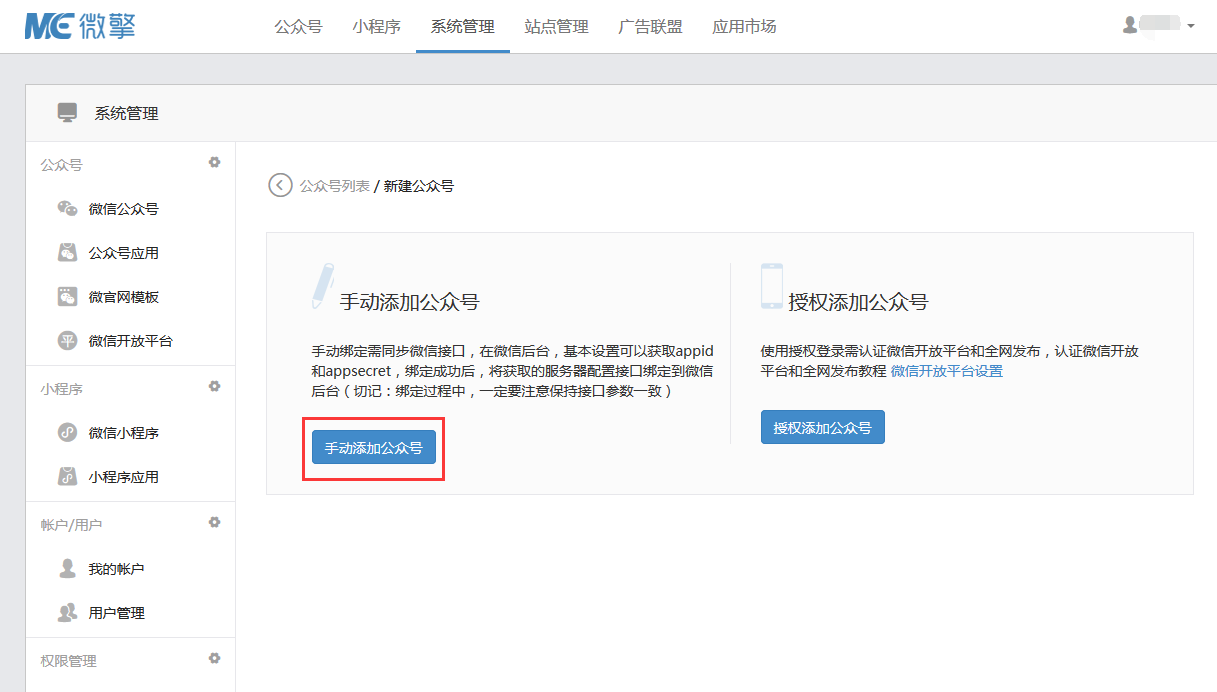The image size is (1217, 692).
Task: Open the user account dropdown arrow
Action: pos(1191,26)
